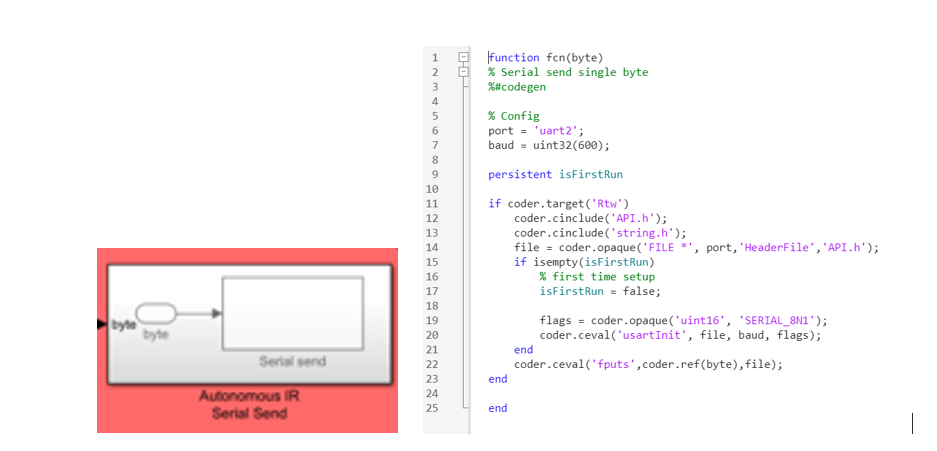The image size is (937, 451).
Task: Collapse the comment block fold on line 2
Action: coord(462,72)
